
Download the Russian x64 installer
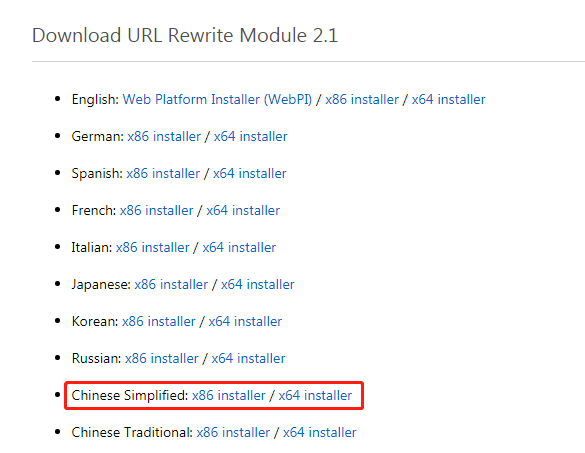[x=248, y=358]
